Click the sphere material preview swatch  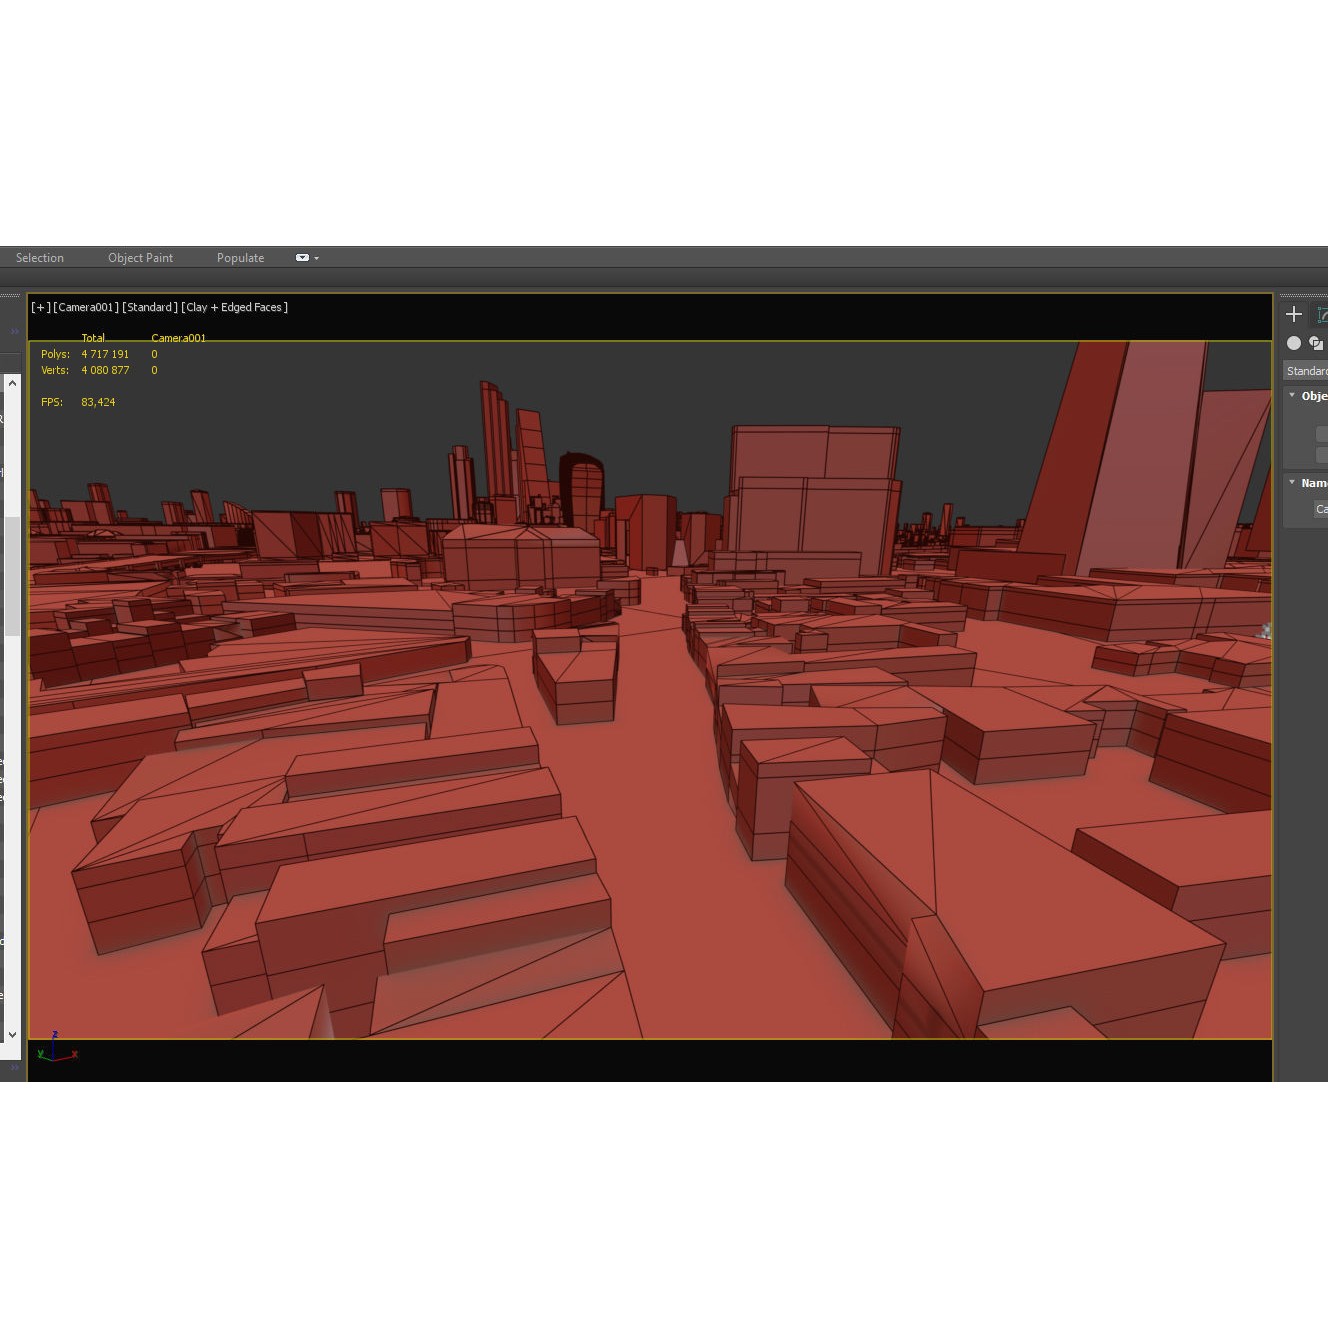coord(1294,343)
